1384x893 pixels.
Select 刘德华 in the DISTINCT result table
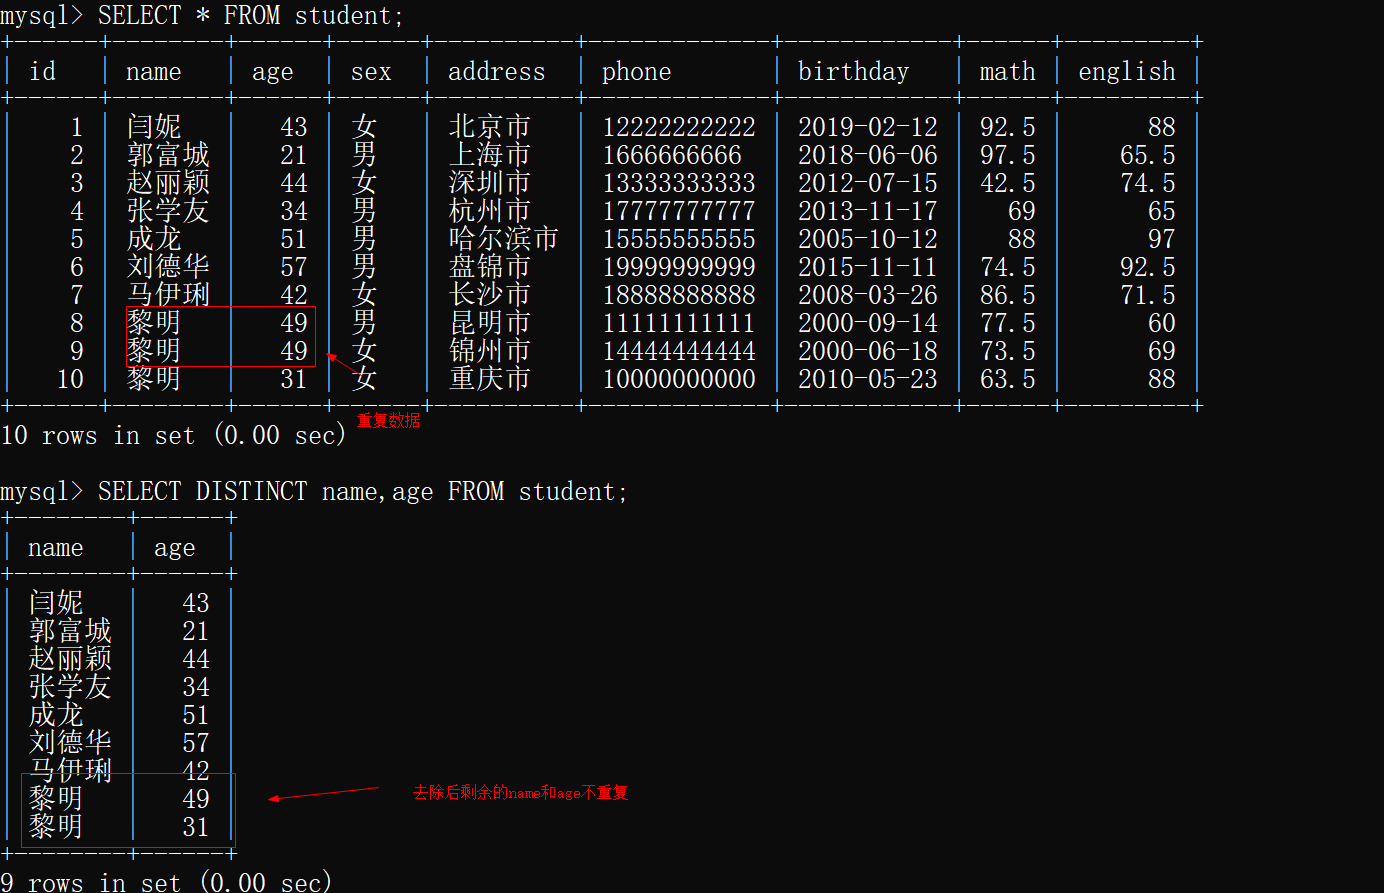coord(70,743)
